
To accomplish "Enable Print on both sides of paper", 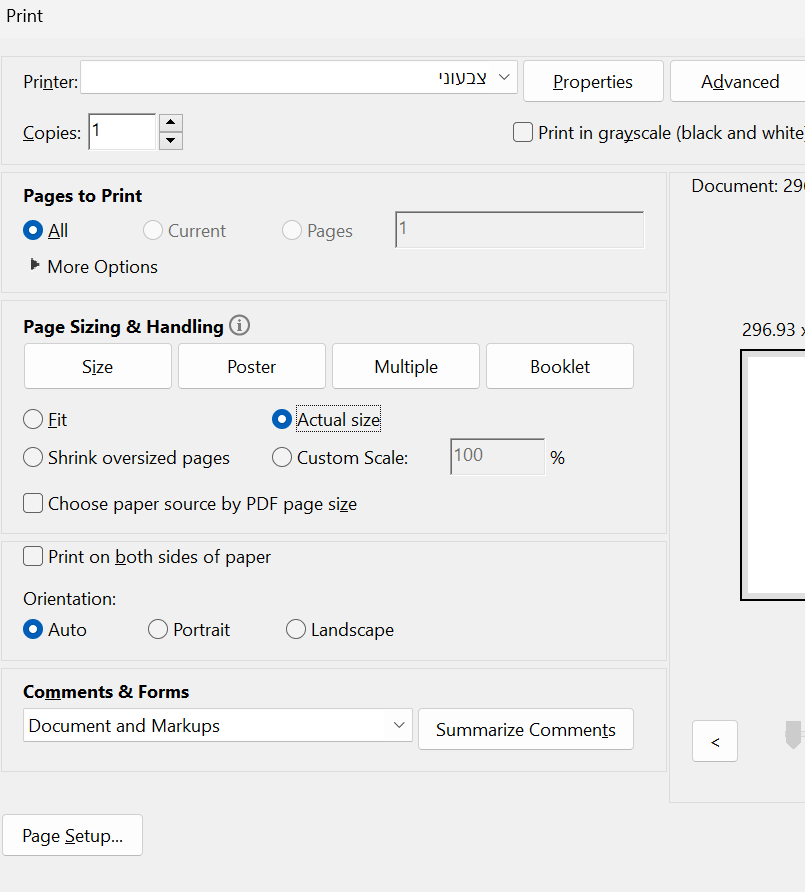I will [33, 556].
